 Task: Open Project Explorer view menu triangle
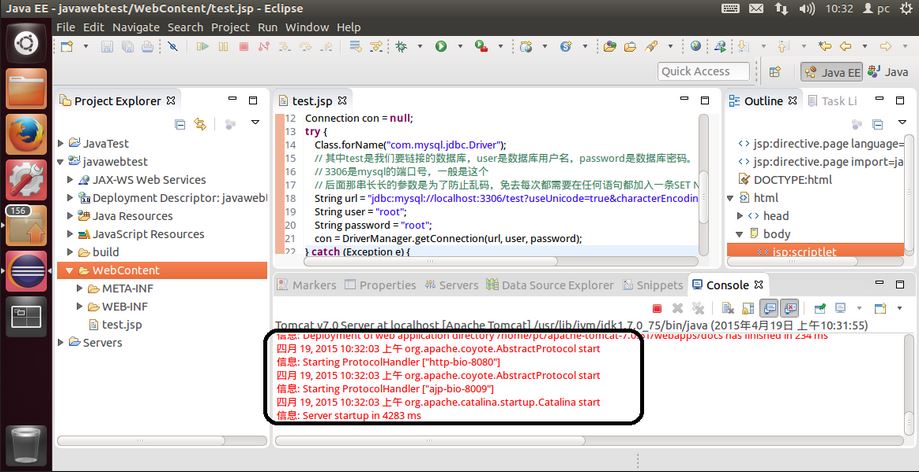255,123
